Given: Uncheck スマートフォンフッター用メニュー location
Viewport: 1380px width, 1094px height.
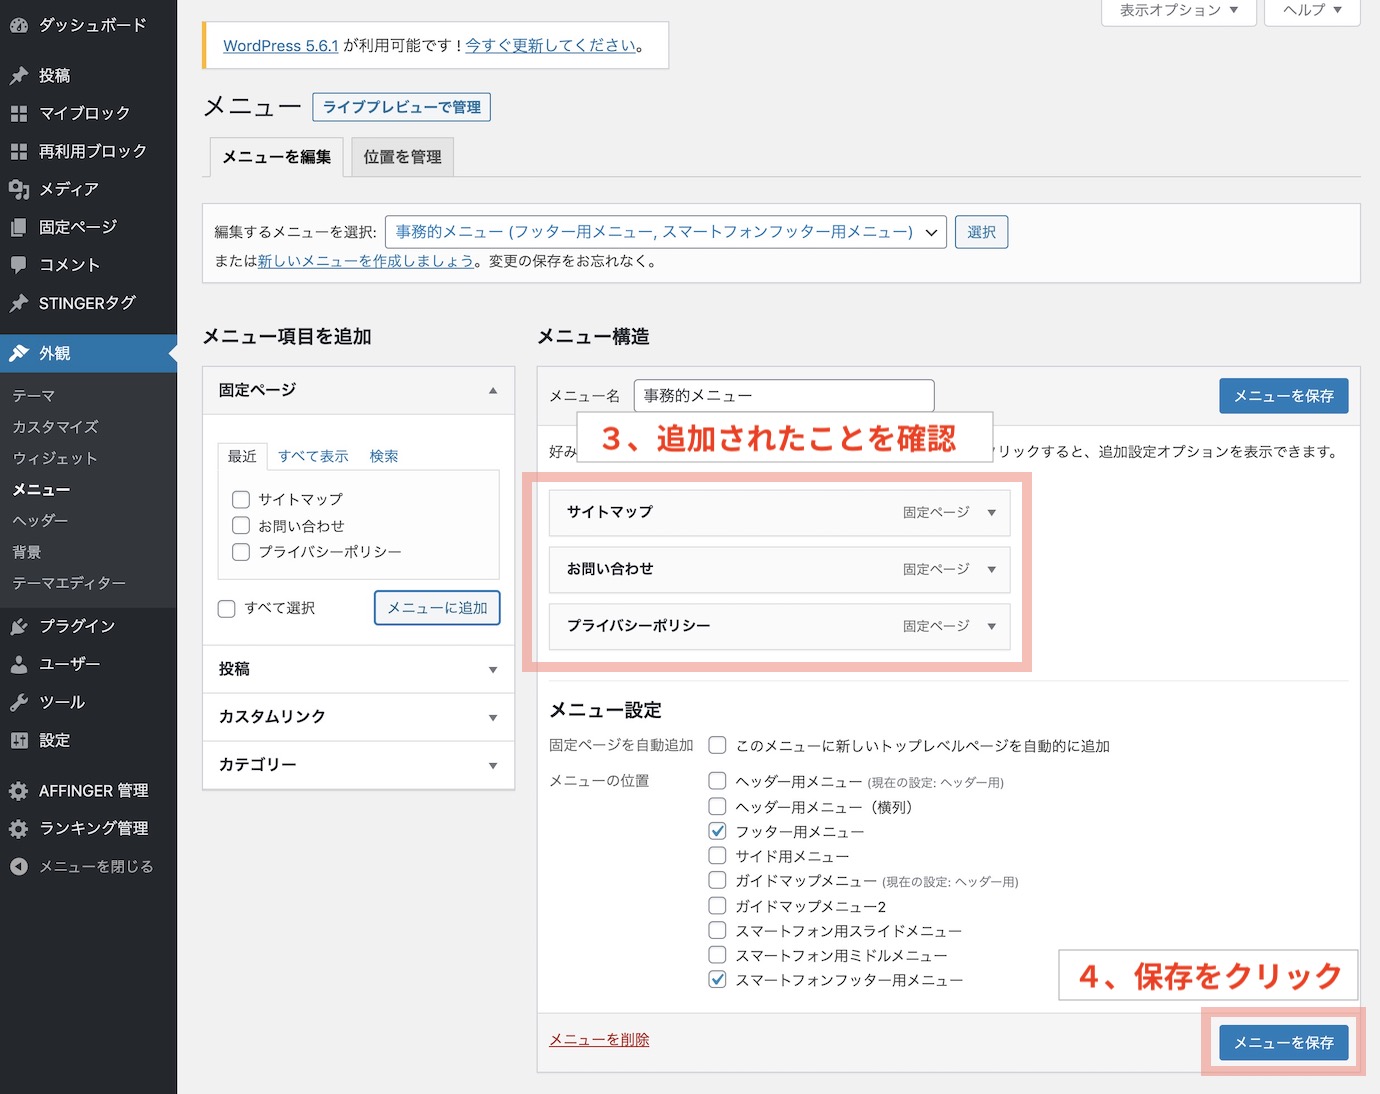Looking at the screenshot, I should point(717,979).
